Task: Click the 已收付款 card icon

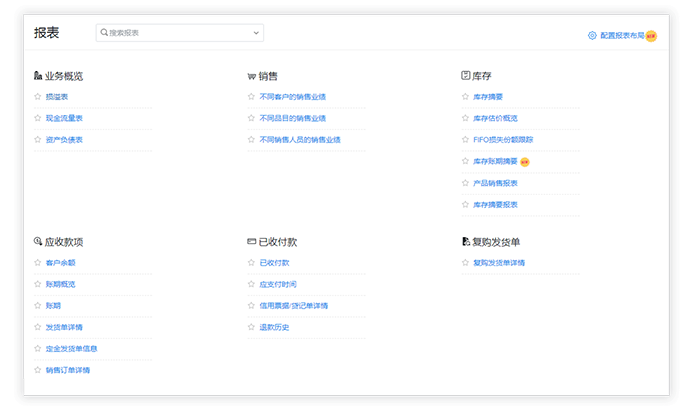Action: click(x=251, y=241)
